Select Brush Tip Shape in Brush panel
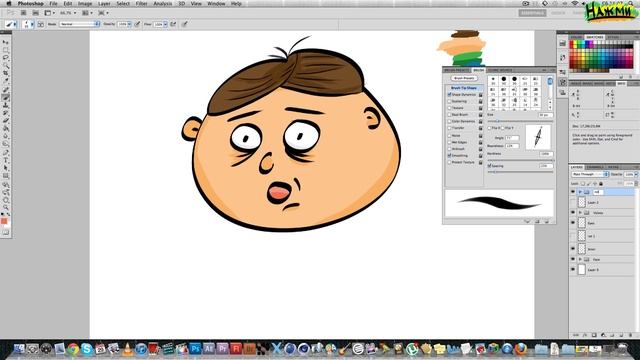 (x=464, y=88)
